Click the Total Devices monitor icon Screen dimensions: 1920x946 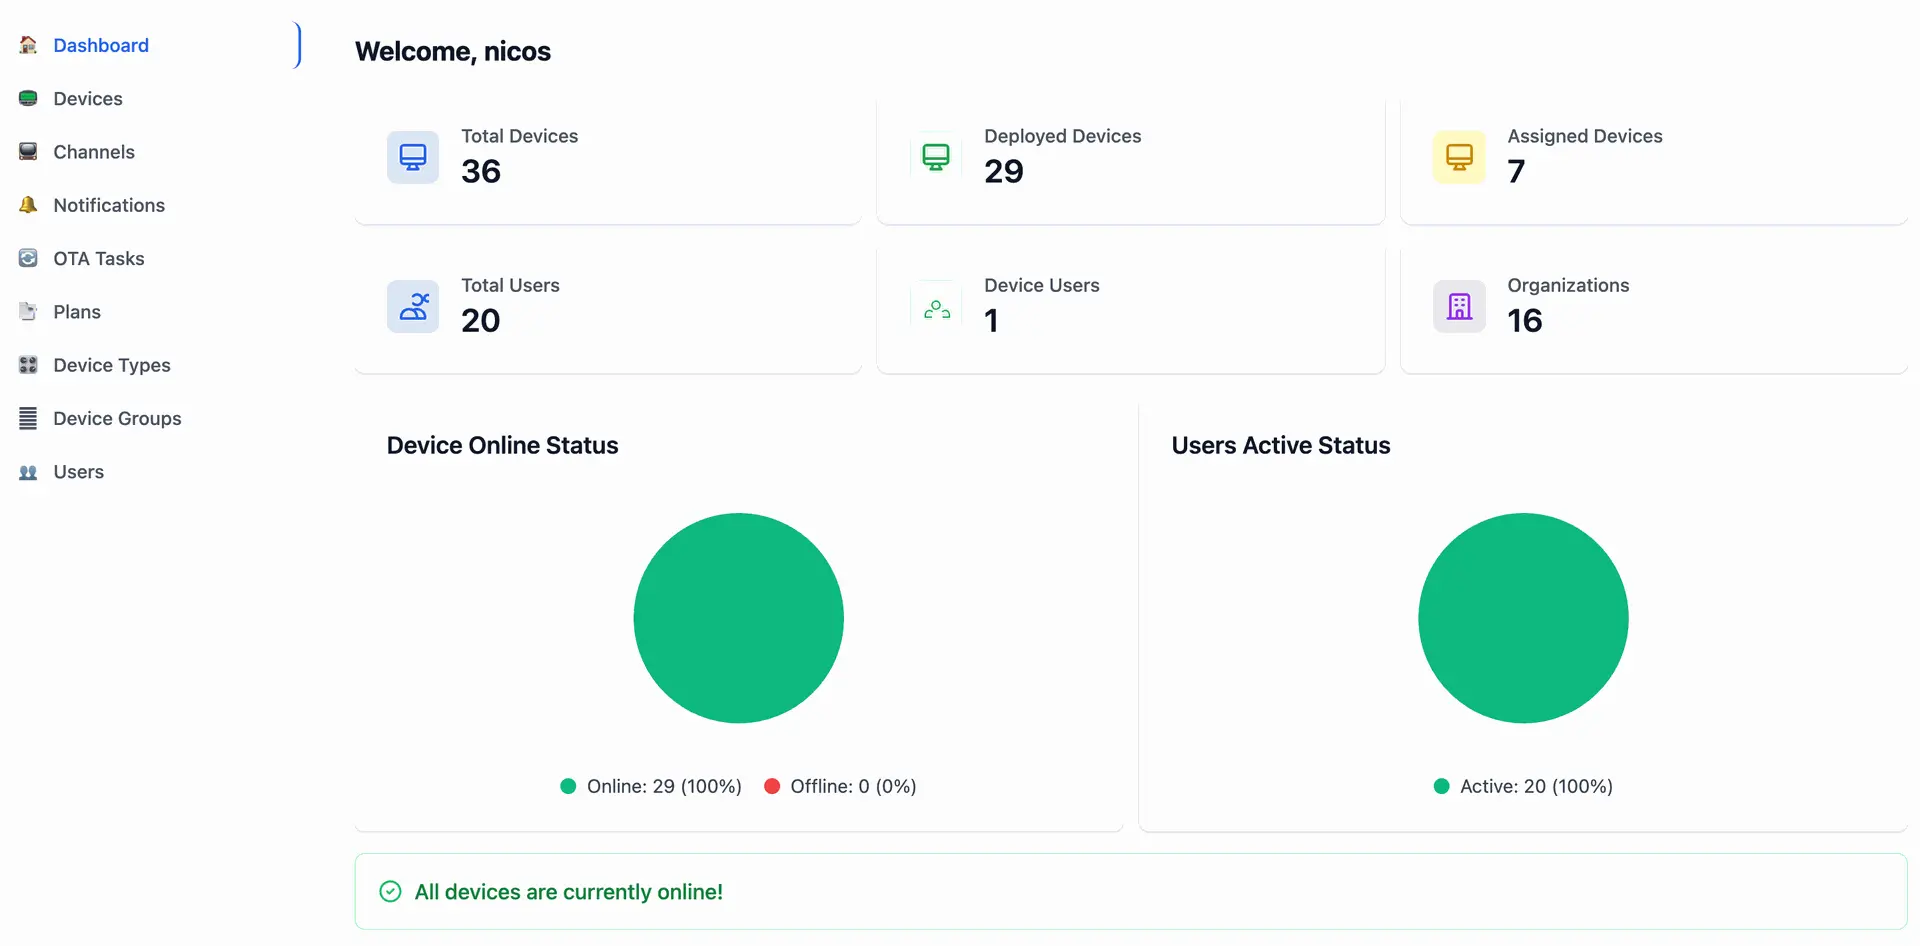[x=412, y=157]
